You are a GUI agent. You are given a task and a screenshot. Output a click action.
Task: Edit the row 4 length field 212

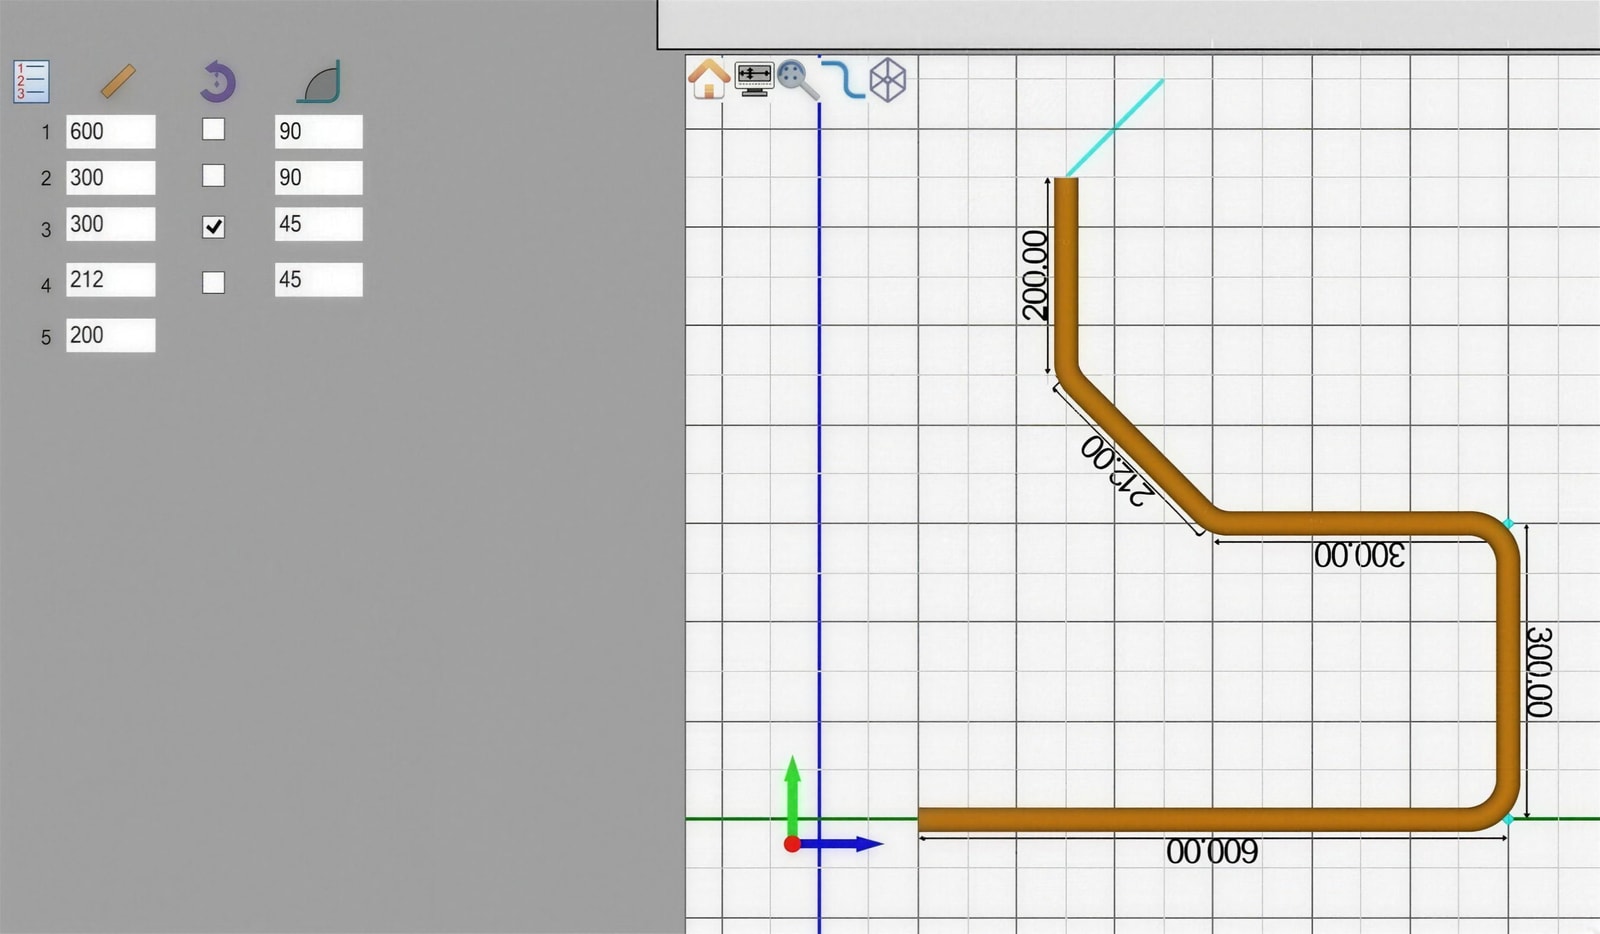click(x=110, y=279)
